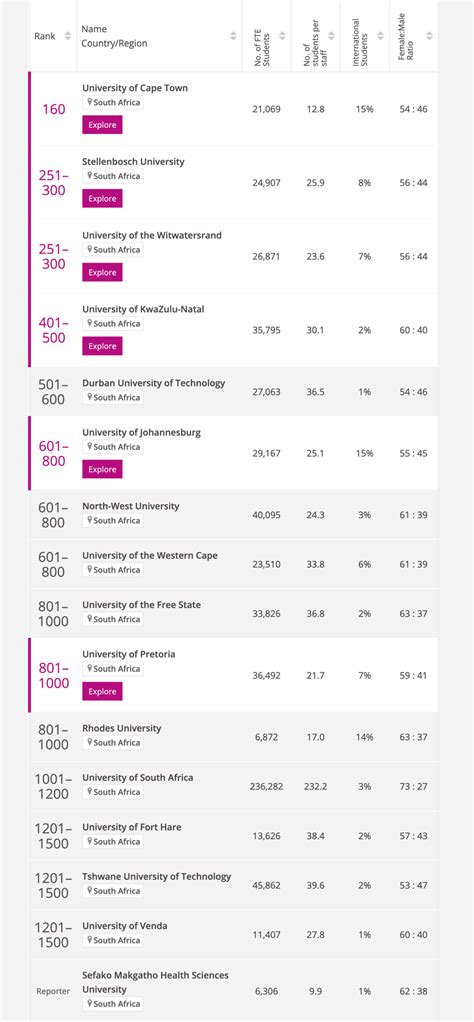Image resolution: width=474 pixels, height=1022 pixels.
Task: Open North-West University page
Action: [131, 506]
